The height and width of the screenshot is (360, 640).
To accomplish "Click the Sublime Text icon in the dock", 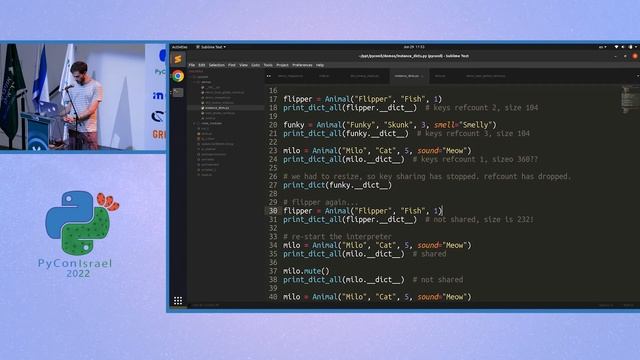I will point(178,59).
